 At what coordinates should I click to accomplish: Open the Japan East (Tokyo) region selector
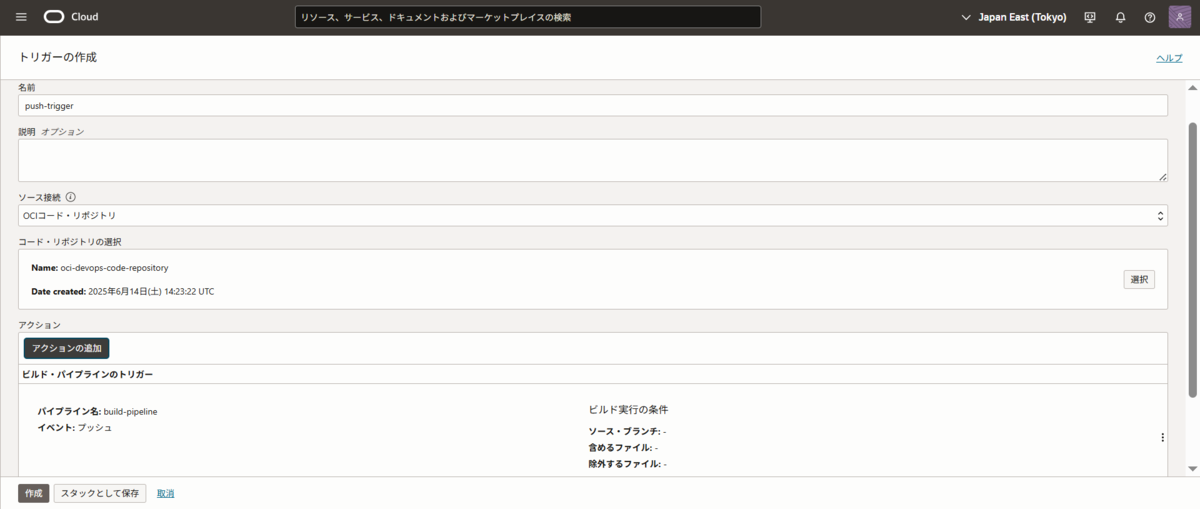click(x=1013, y=17)
